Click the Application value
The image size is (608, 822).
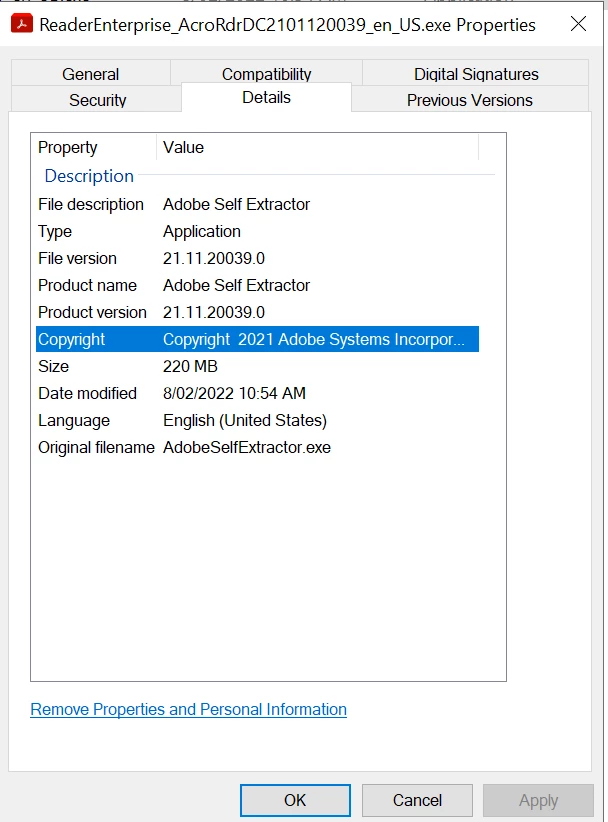[202, 231]
